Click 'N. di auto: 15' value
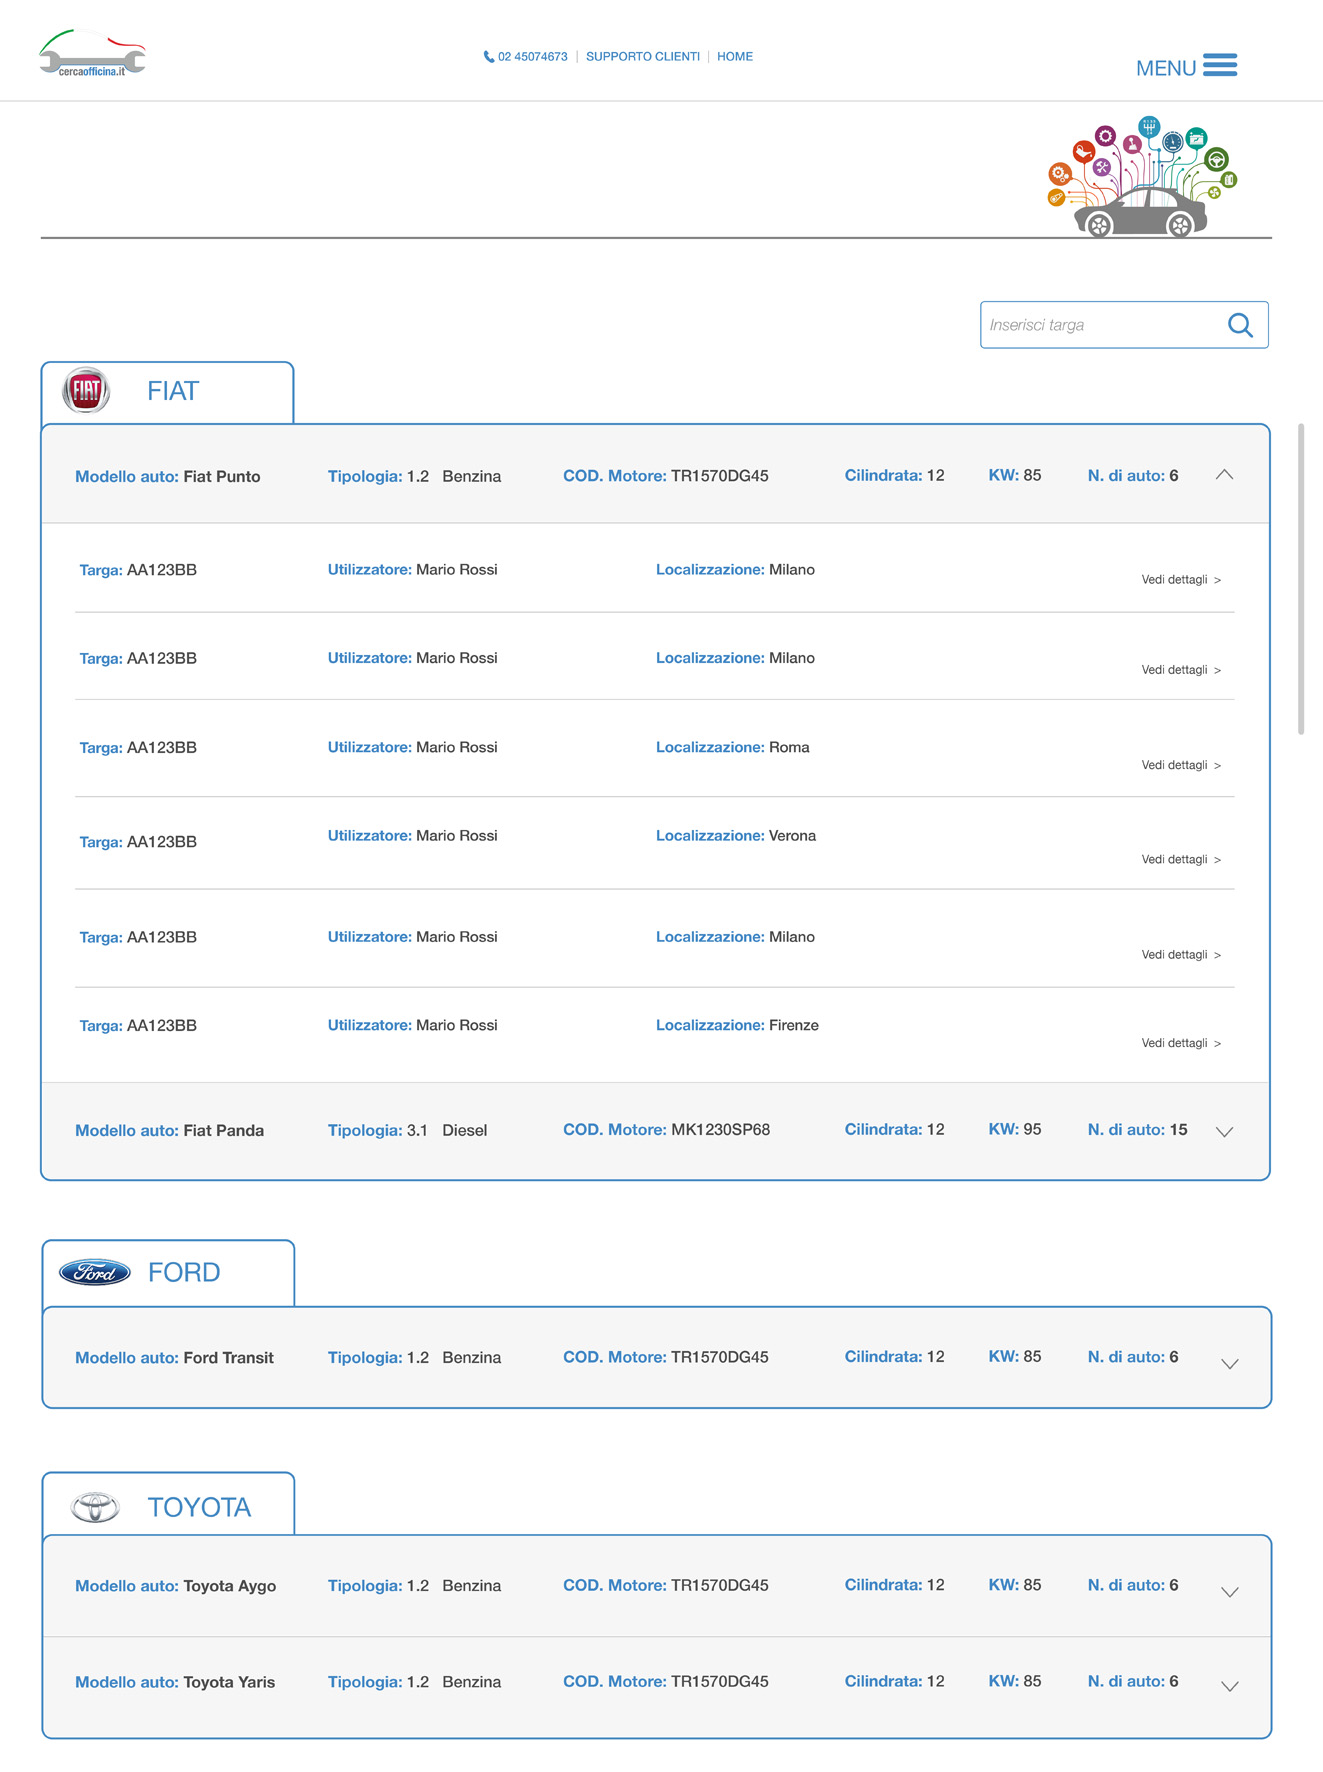The image size is (1323, 1772). (1138, 1130)
